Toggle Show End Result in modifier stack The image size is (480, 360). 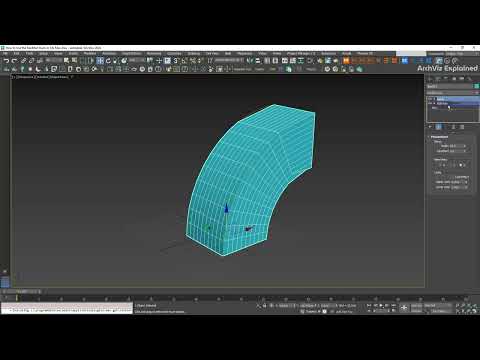pyautogui.click(x=439, y=127)
